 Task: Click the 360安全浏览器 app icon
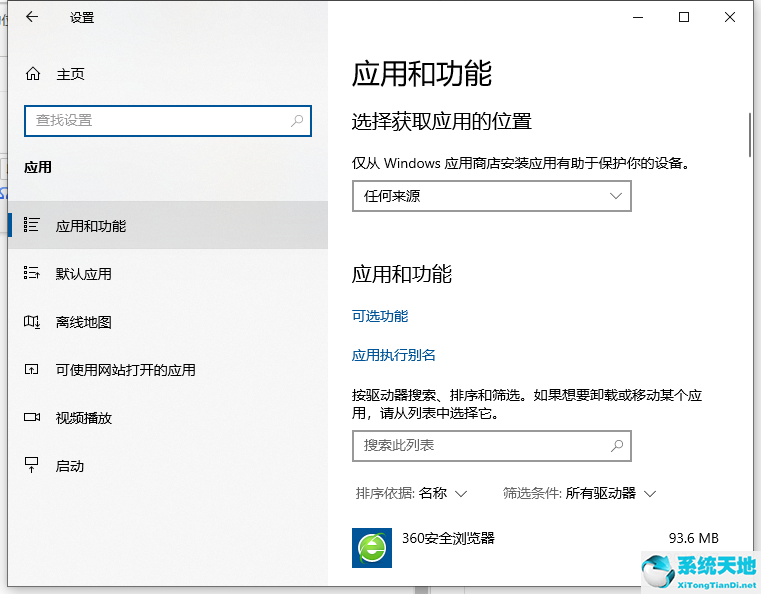point(372,548)
